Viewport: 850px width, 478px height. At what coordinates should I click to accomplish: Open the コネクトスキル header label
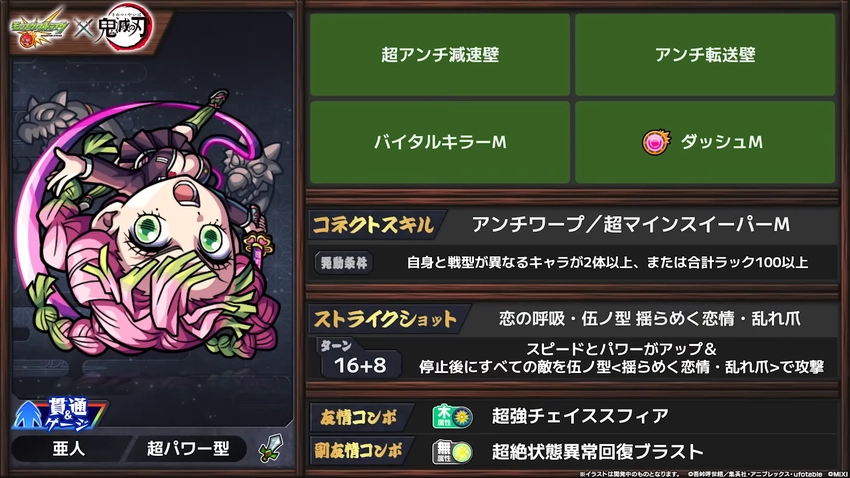click(x=374, y=224)
